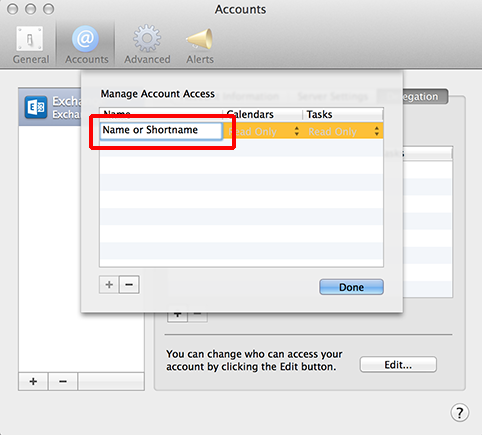Add a new account with sidebar plus
The width and height of the screenshot is (482, 435).
tap(33, 381)
